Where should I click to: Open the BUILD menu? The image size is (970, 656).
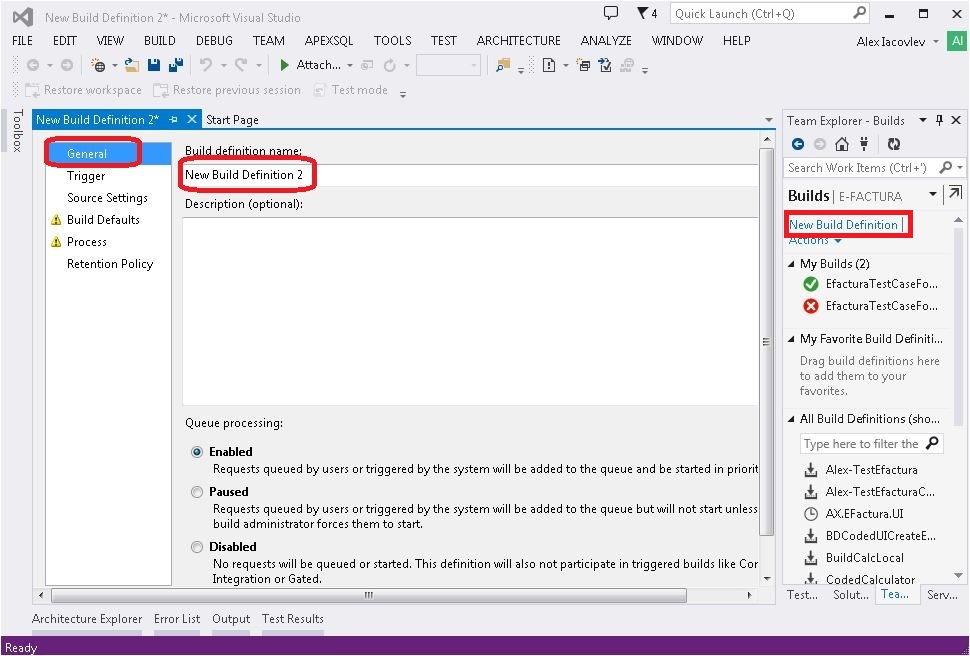(x=160, y=40)
